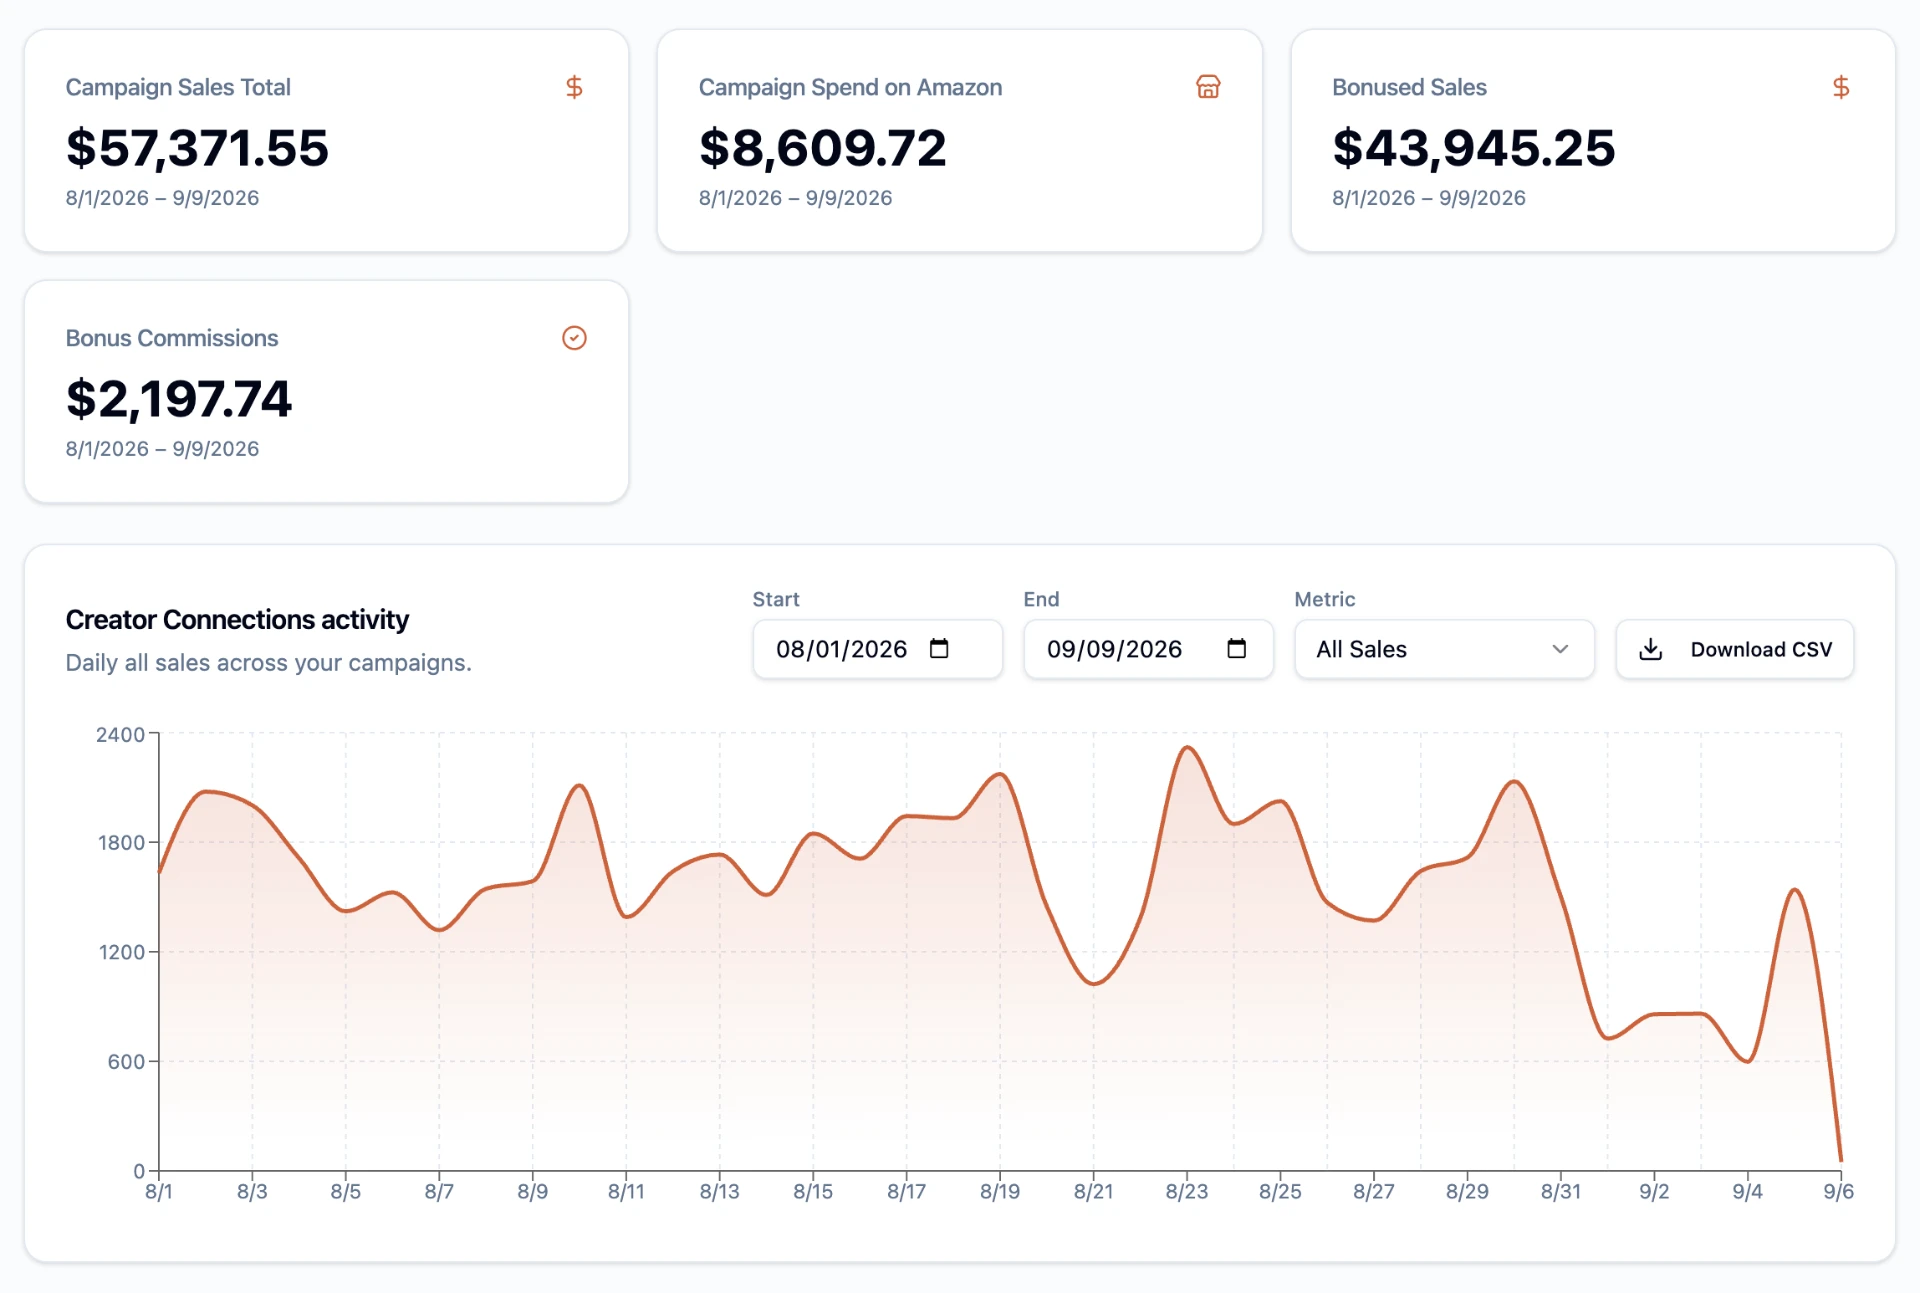
Task: Click the Start field label
Action: (776, 599)
